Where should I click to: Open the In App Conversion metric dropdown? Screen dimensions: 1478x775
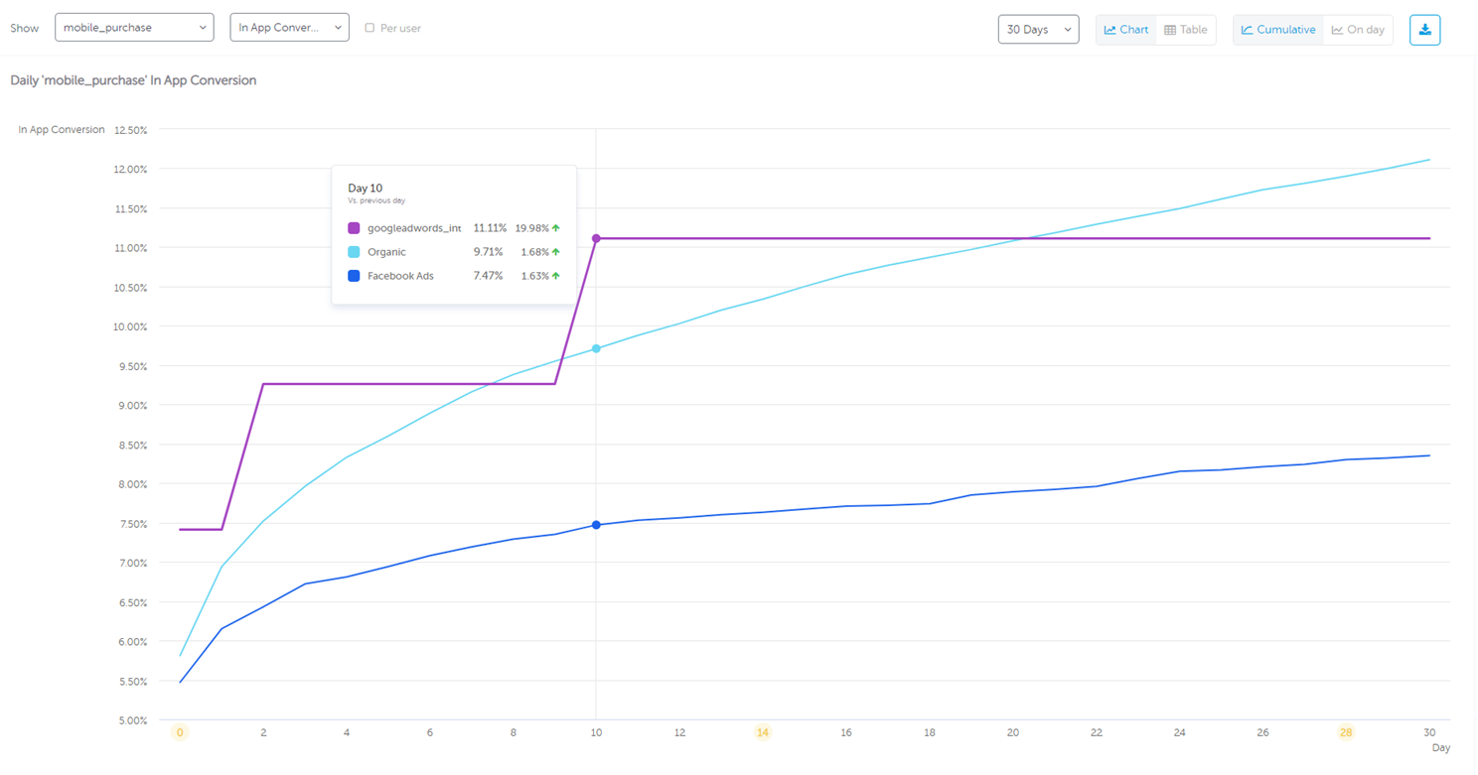point(289,28)
